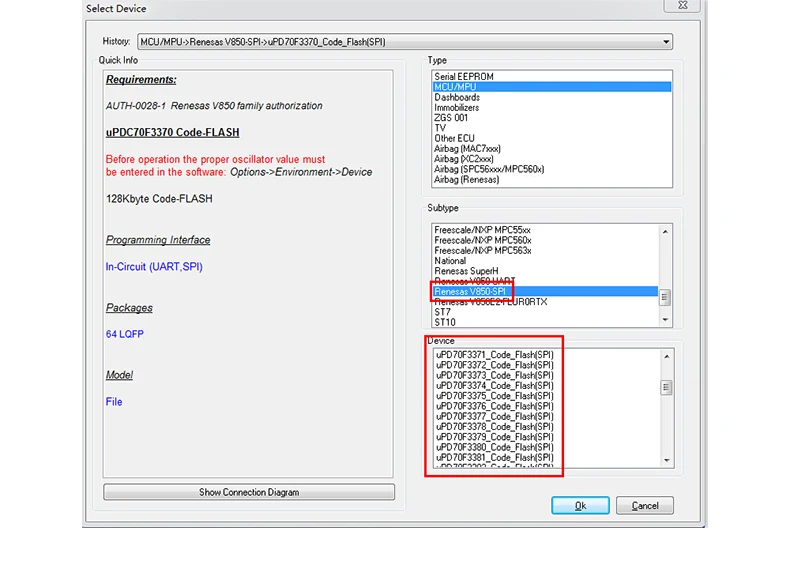This screenshot has height=564, width=790.
Task: Click Device list scrollbar thumb
Action: pyautogui.click(x=667, y=388)
